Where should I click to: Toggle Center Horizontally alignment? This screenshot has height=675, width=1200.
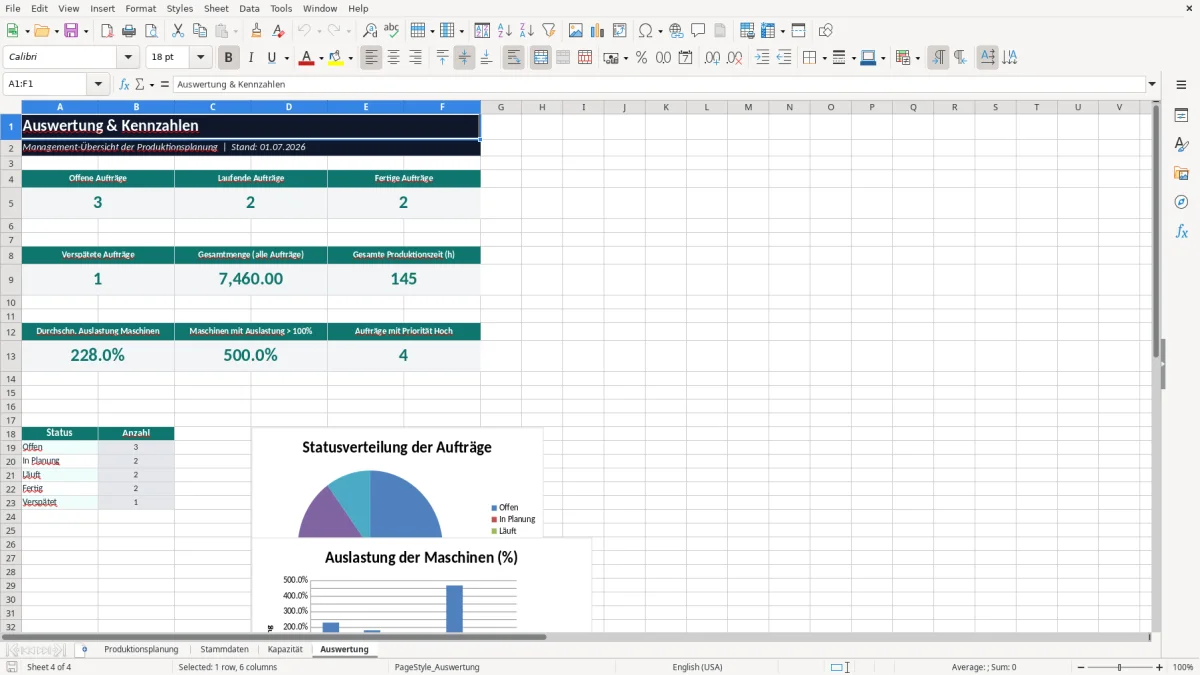pyautogui.click(x=394, y=58)
